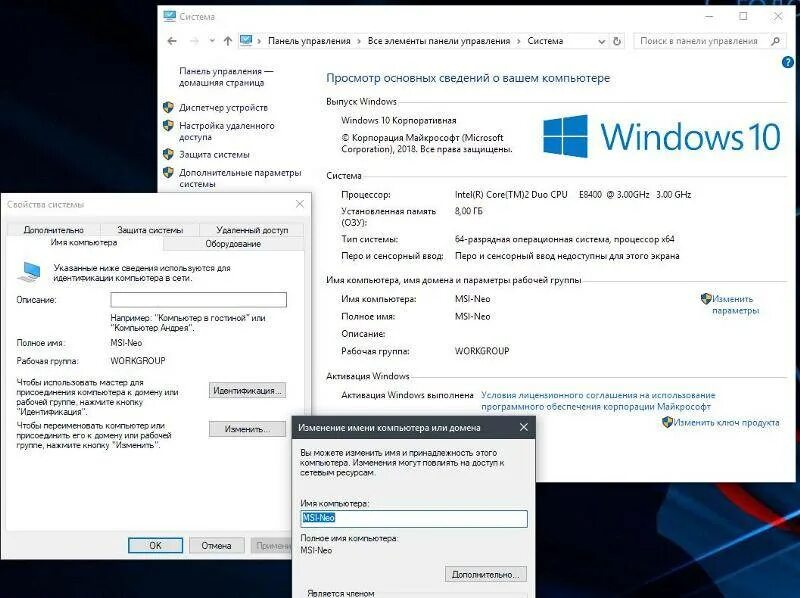
Task: Click the 'Изменить...' button in System Properties
Action: tap(247, 429)
